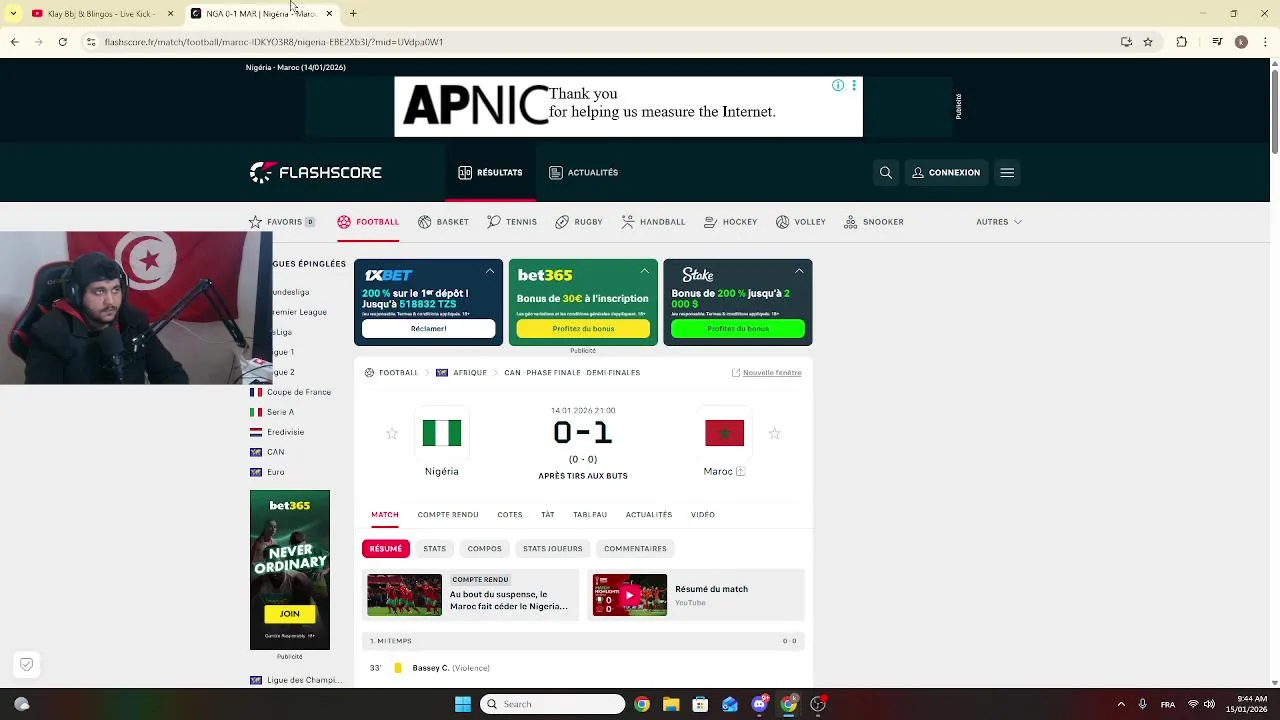
Task: Open Coupe de France in pinned leagues
Action: pyautogui.click(x=299, y=392)
